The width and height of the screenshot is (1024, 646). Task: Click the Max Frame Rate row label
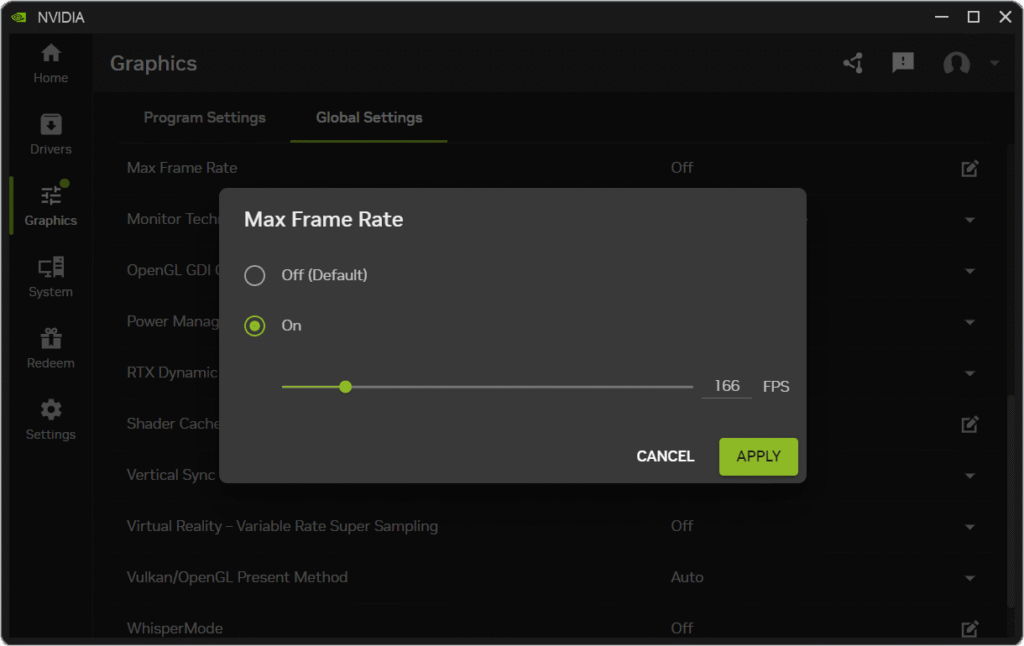[182, 168]
